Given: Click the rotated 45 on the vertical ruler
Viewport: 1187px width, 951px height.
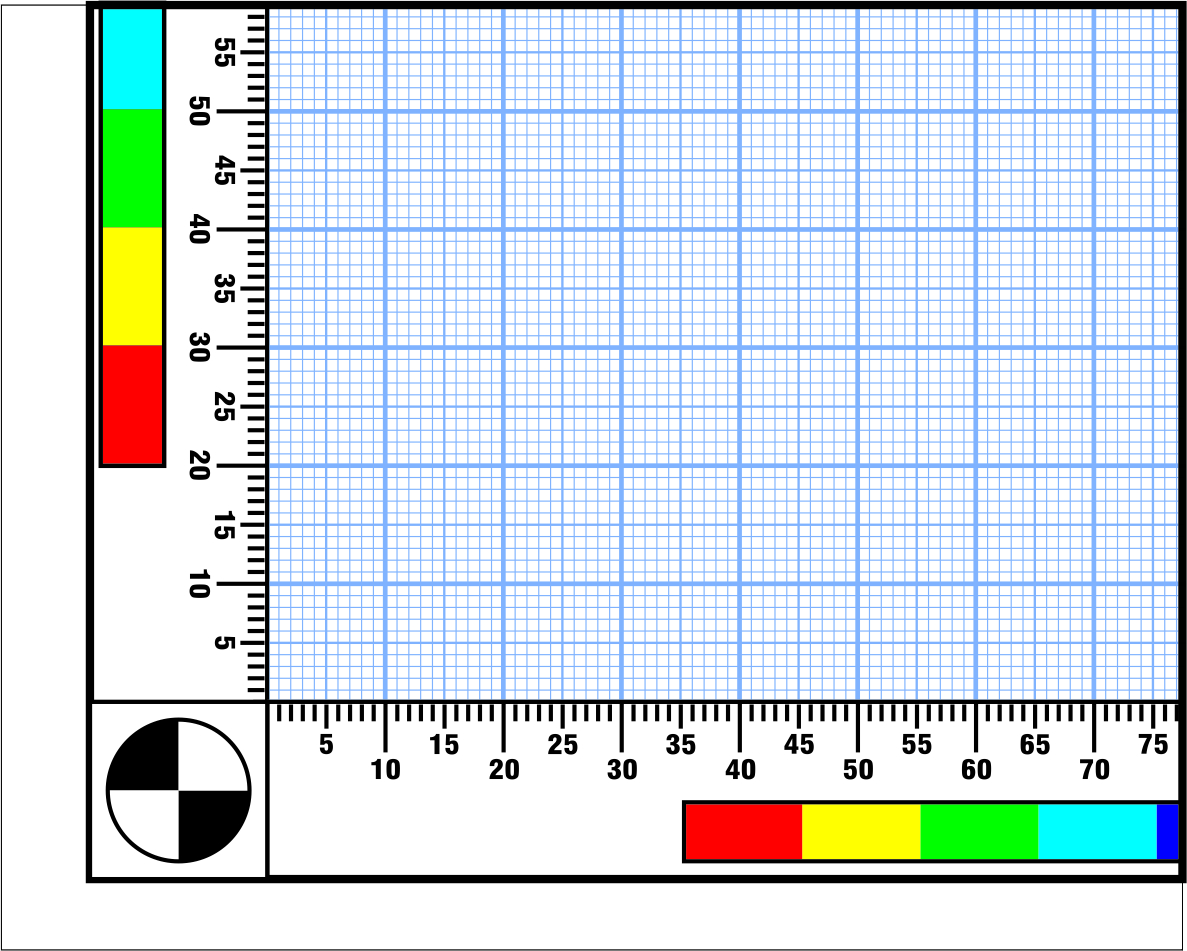Looking at the screenshot, I should point(223,170).
